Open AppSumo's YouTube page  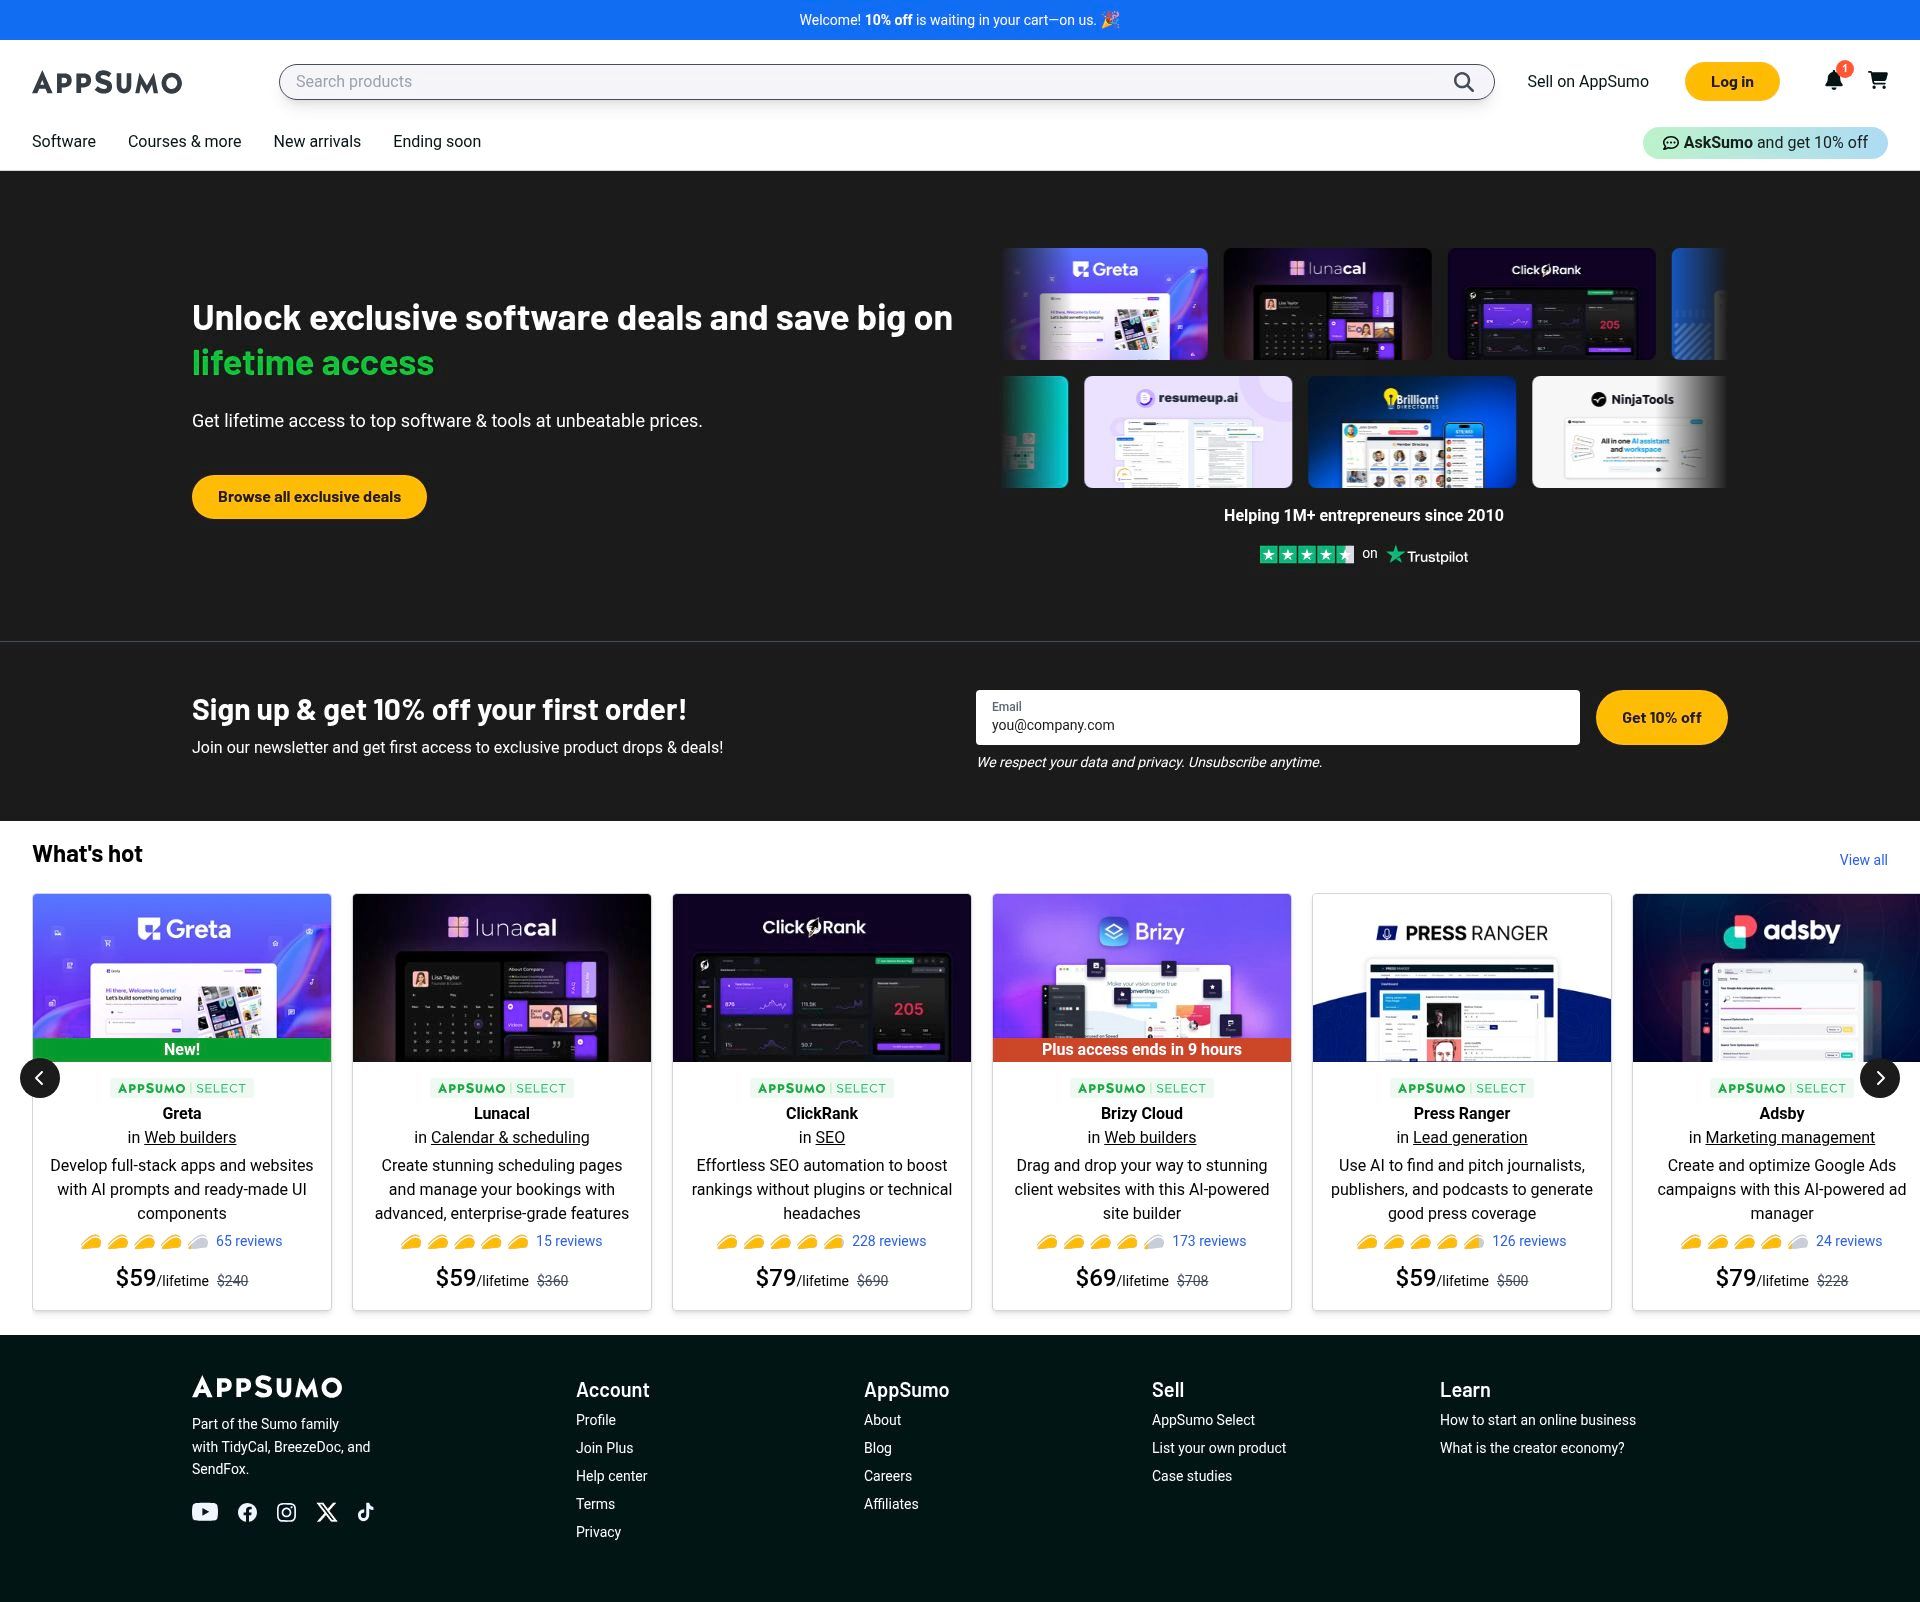click(x=205, y=1512)
